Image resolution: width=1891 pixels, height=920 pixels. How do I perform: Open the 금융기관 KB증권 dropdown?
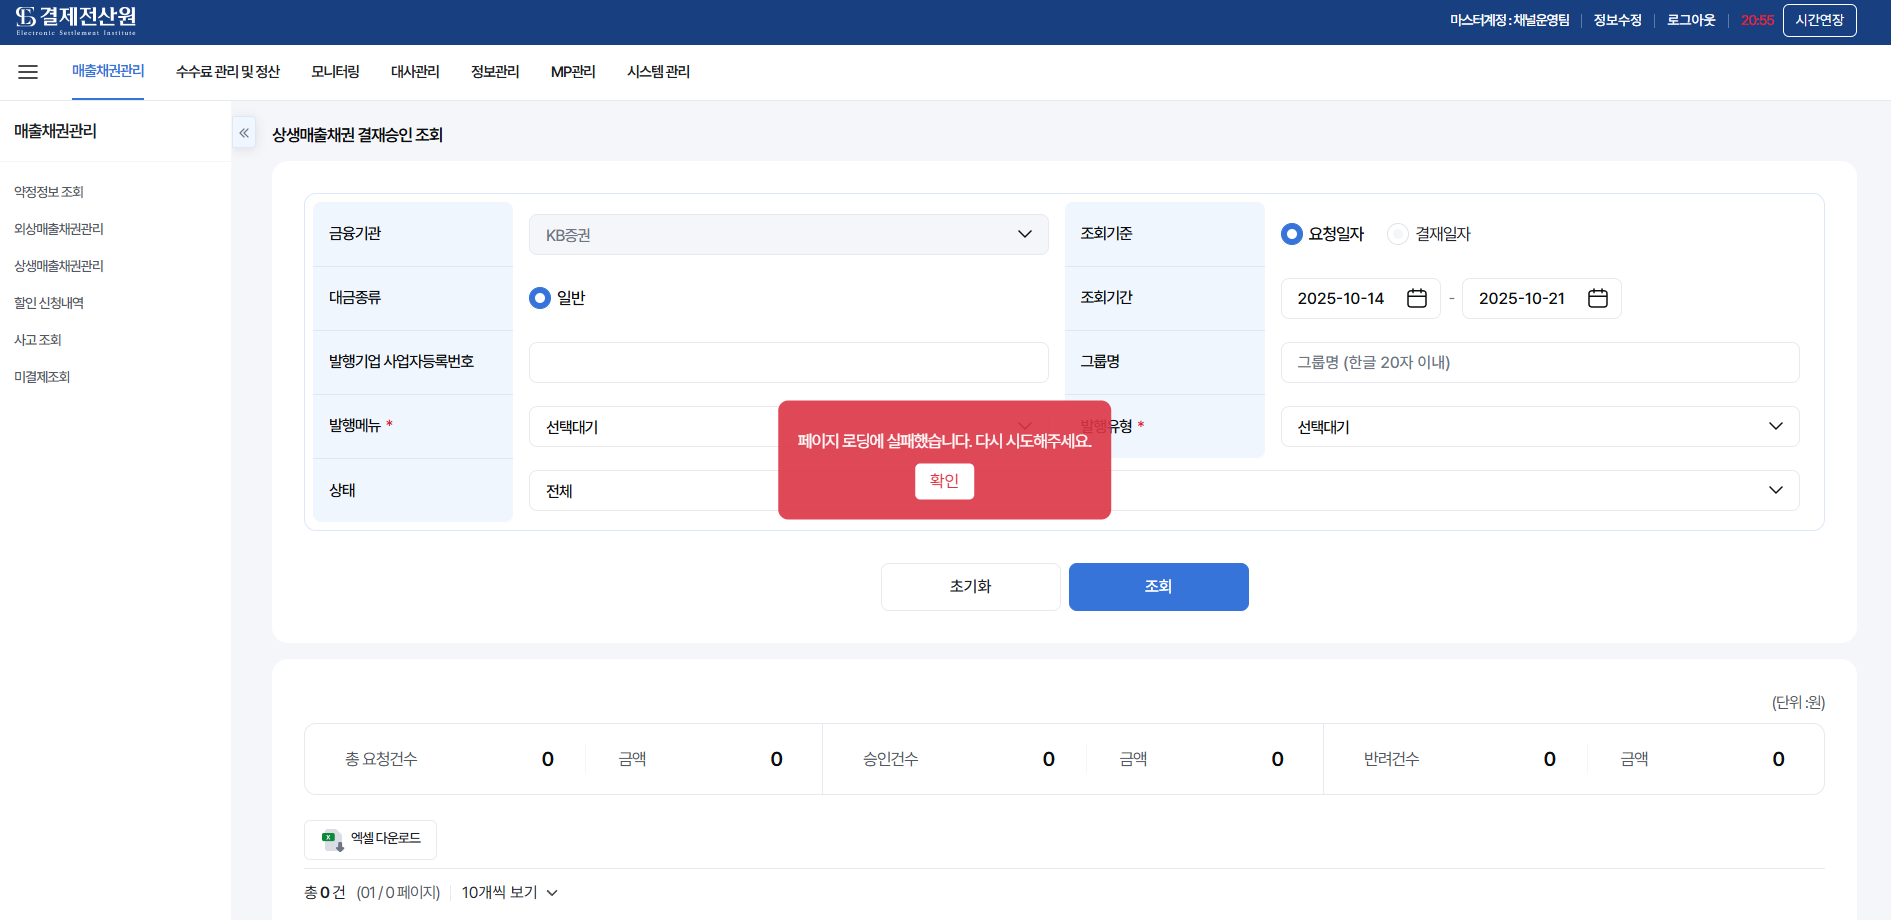788,234
